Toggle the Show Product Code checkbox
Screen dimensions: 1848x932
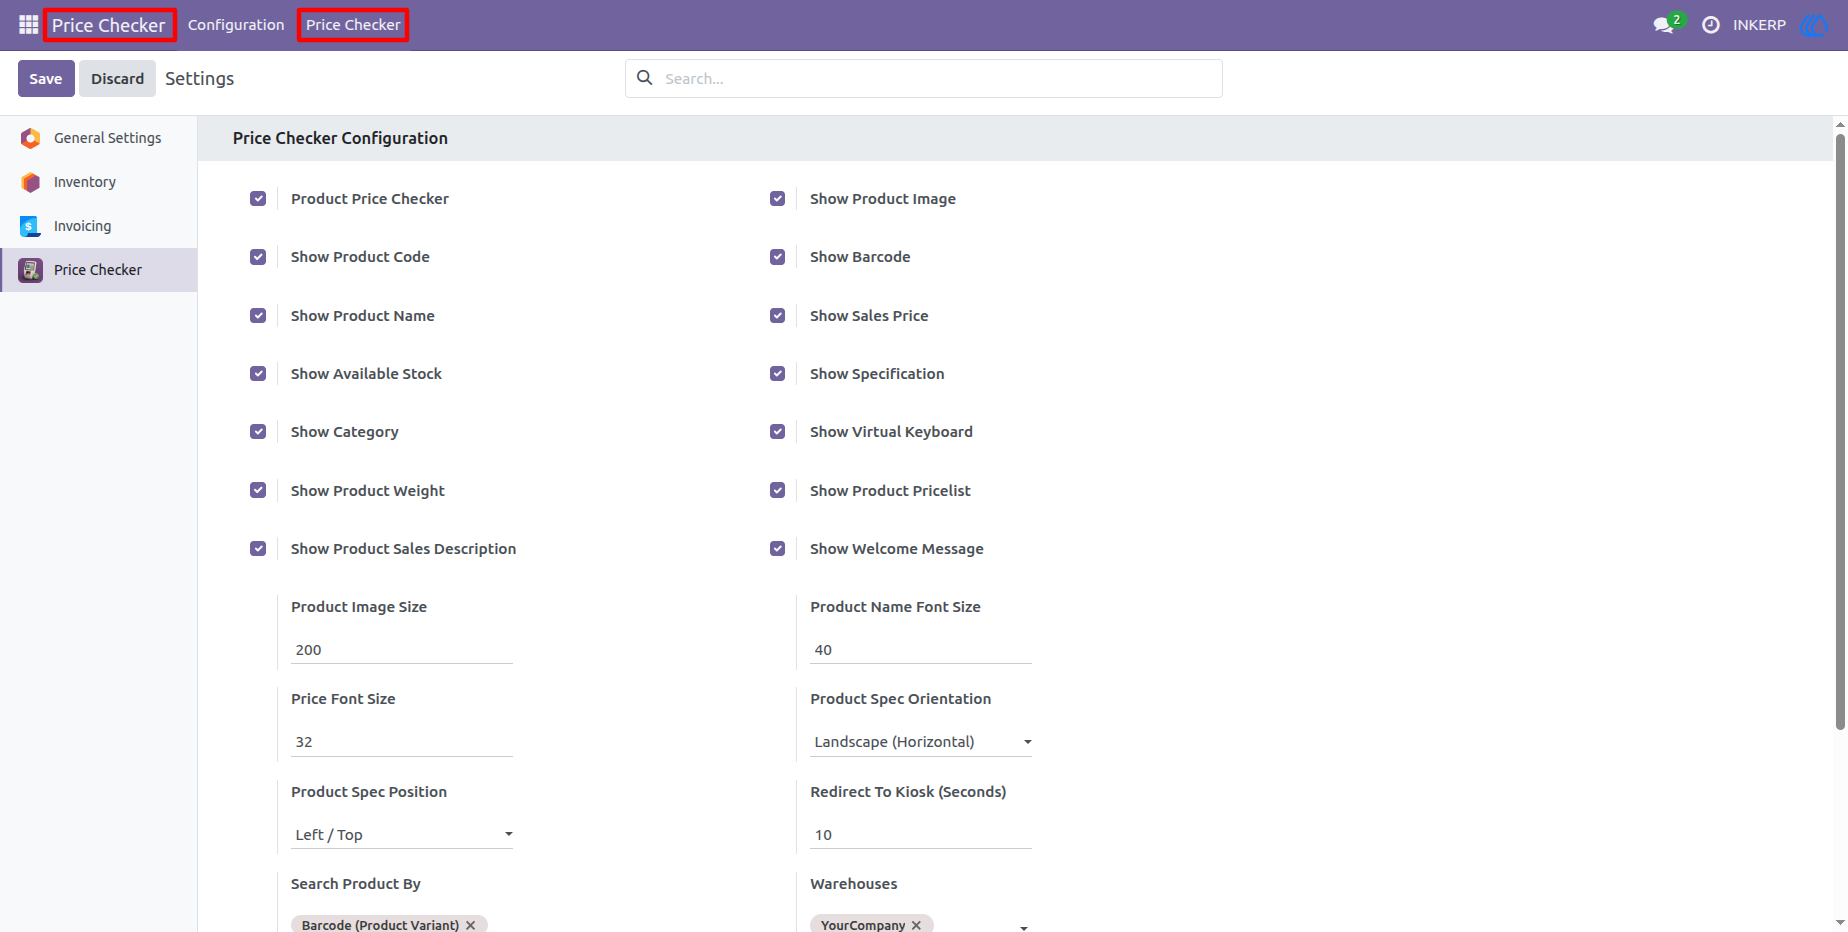(x=258, y=257)
